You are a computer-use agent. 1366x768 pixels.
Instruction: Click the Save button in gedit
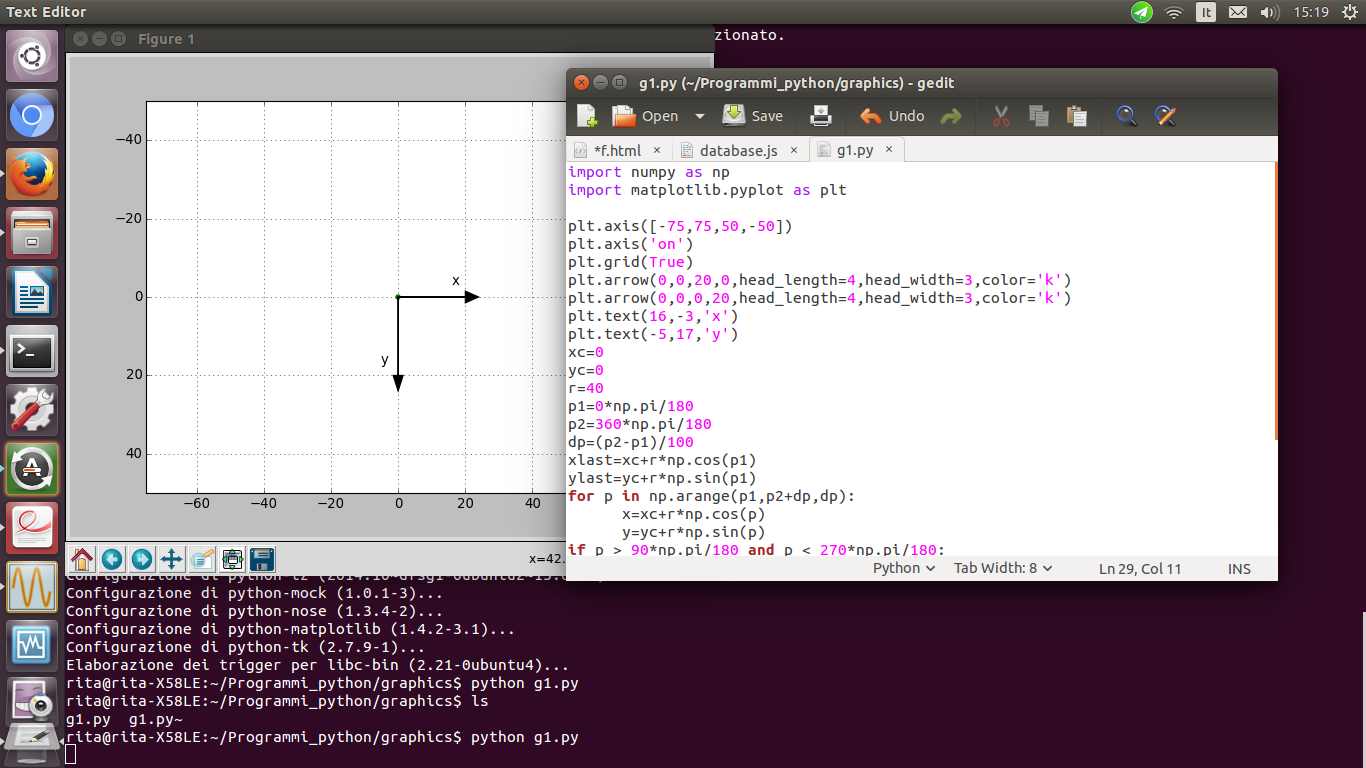coord(753,116)
